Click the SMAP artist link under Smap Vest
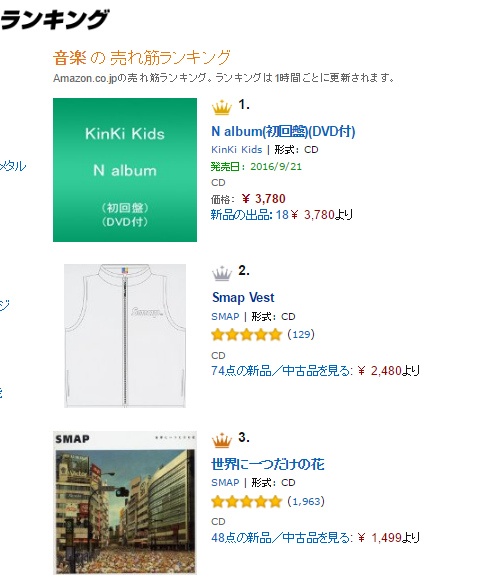The image size is (479, 585). pyautogui.click(x=225, y=316)
